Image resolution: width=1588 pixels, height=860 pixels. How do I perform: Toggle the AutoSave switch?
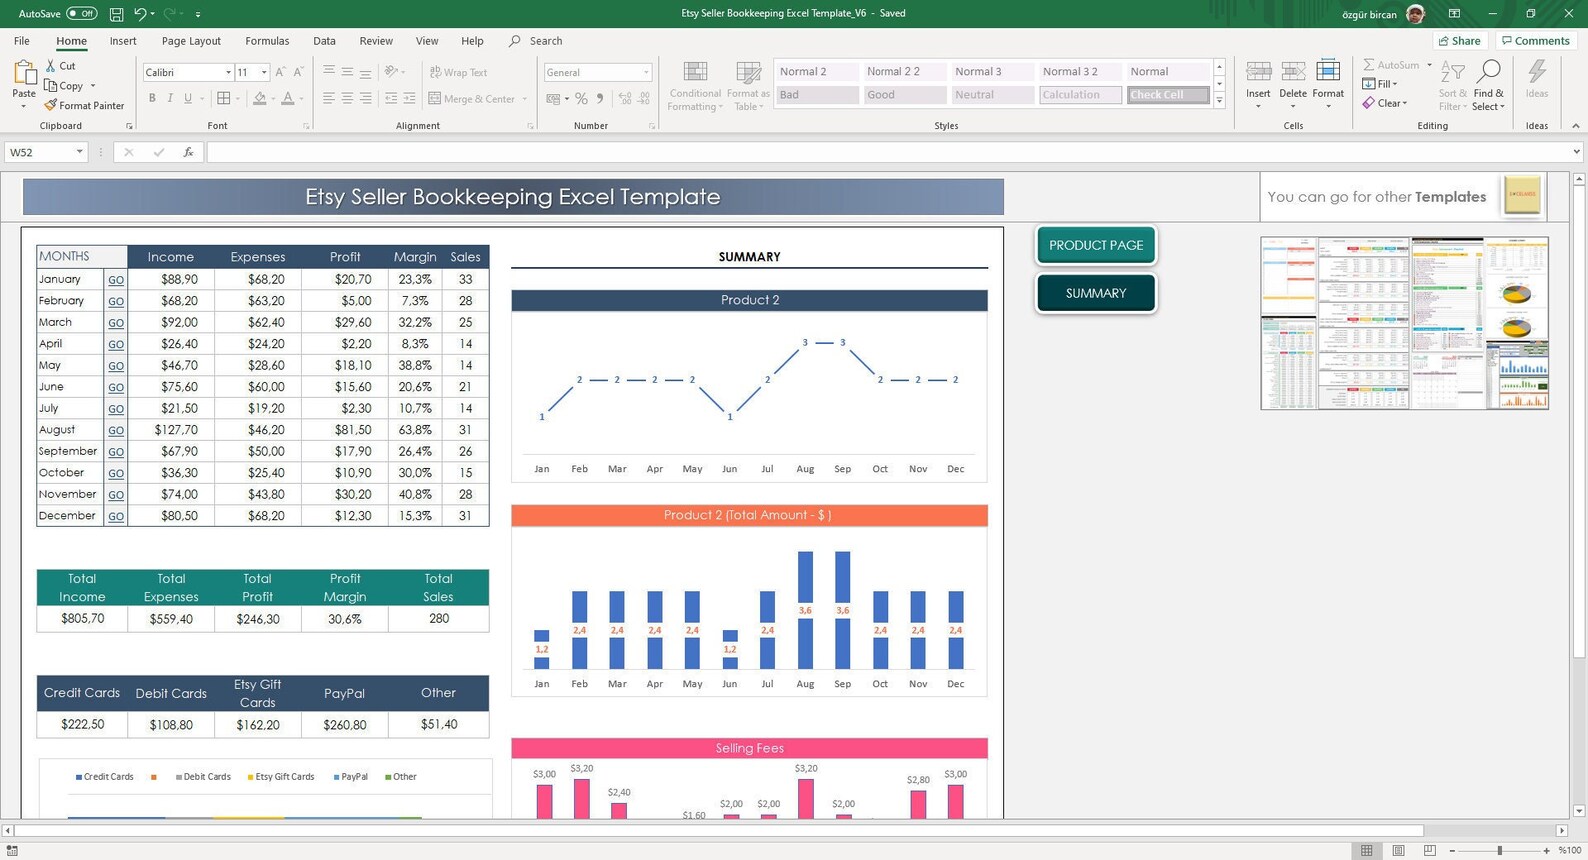81,14
